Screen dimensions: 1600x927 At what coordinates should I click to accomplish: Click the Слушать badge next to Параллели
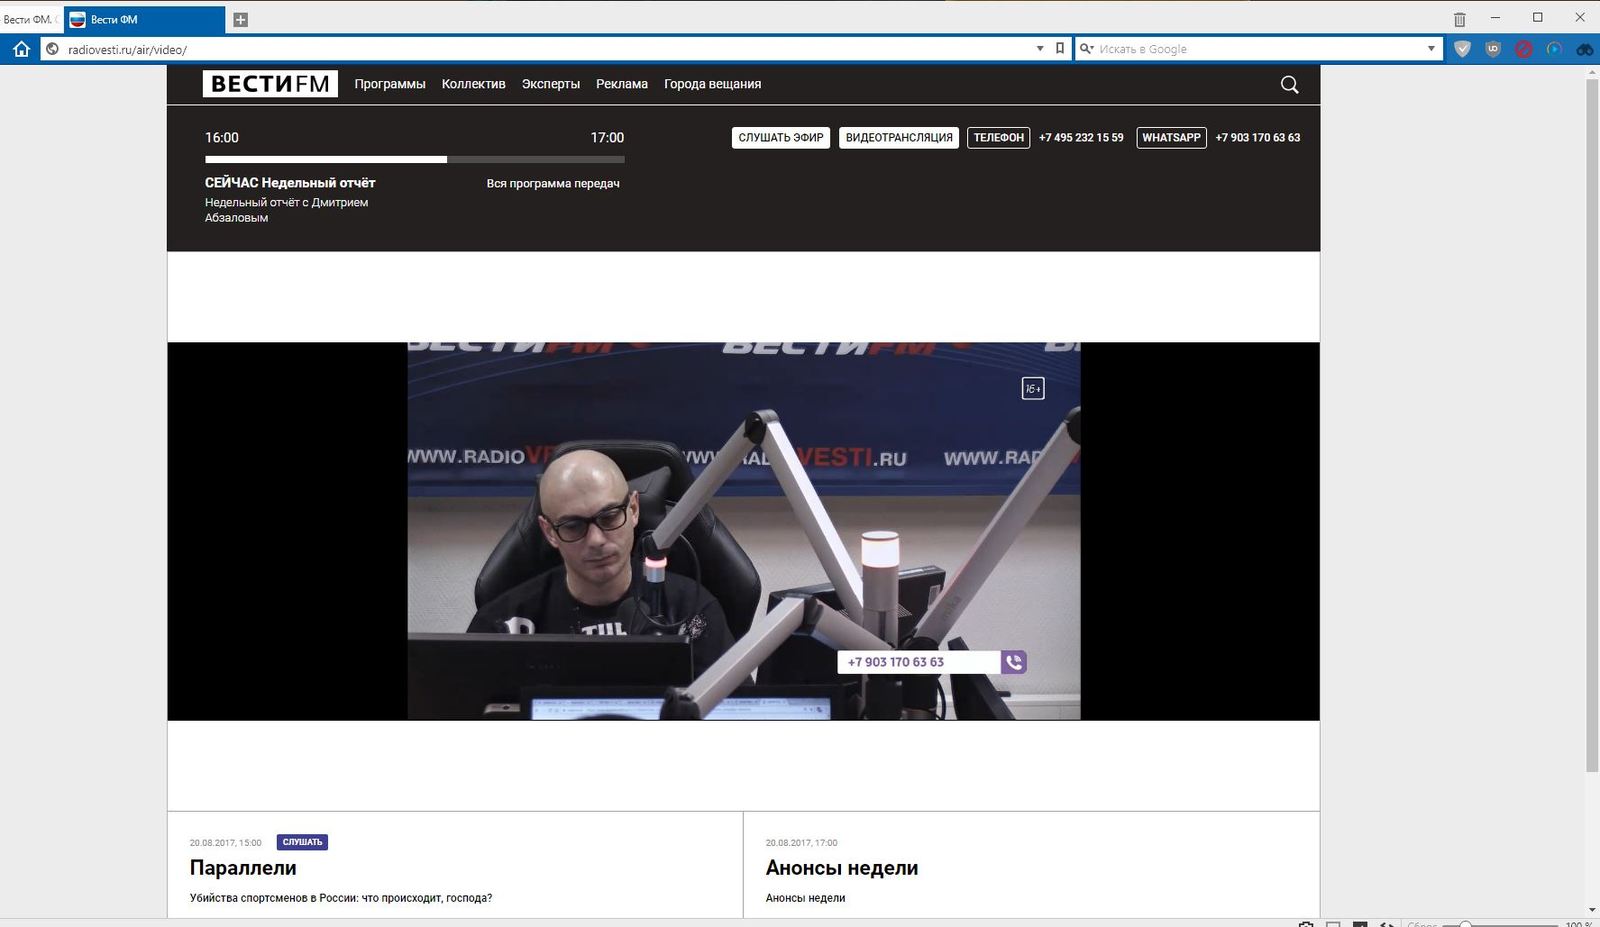coord(302,842)
